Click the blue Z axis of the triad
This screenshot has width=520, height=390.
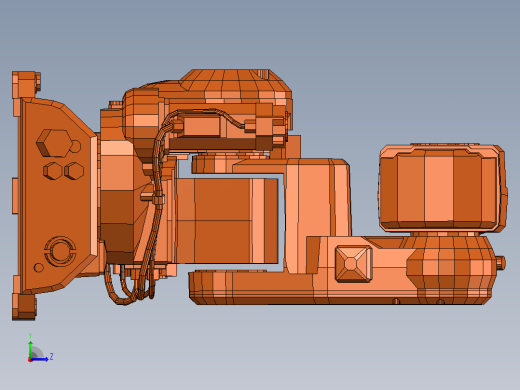pyautogui.click(x=40, y=359)
